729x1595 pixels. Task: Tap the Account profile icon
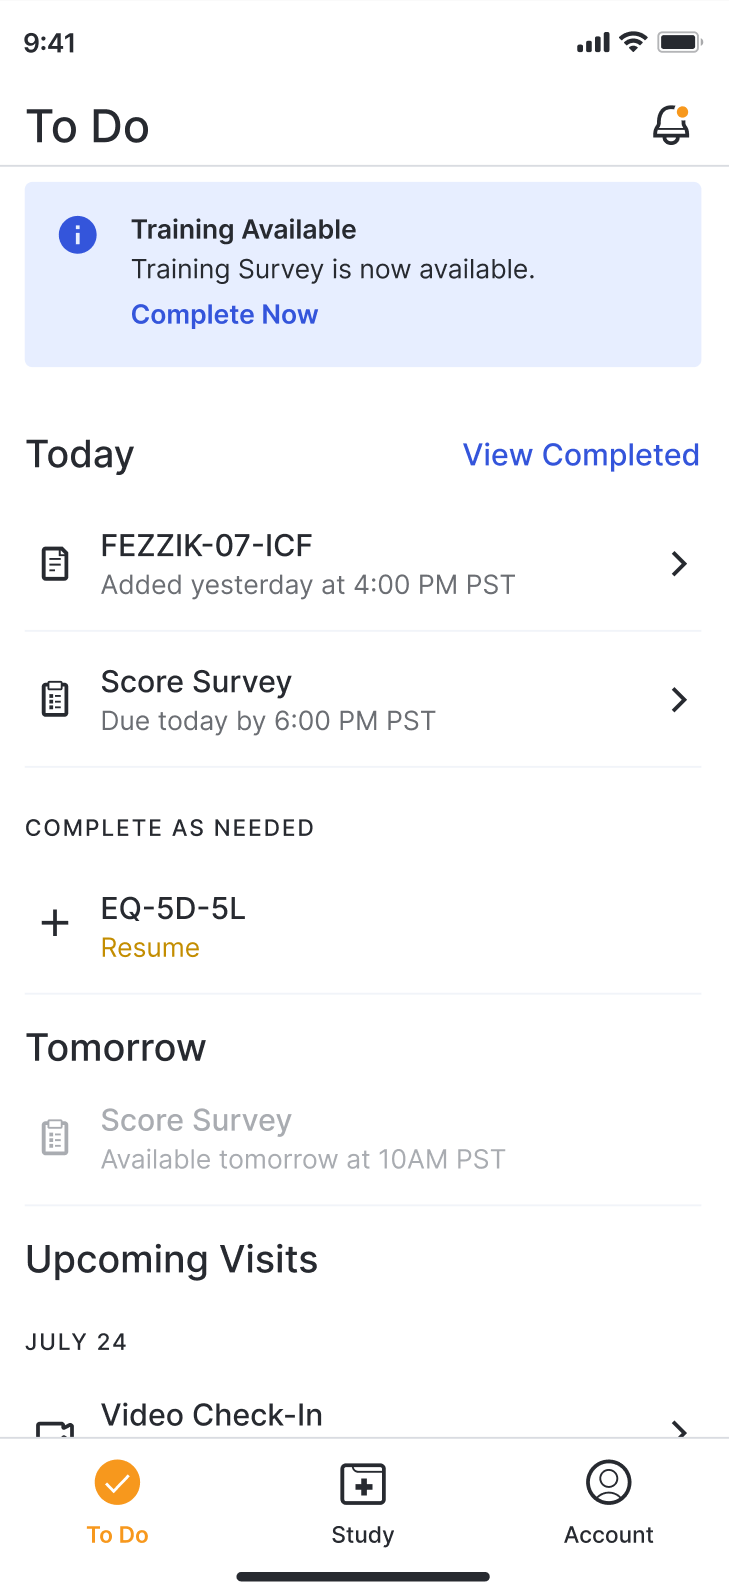(x=609, y=1483)
